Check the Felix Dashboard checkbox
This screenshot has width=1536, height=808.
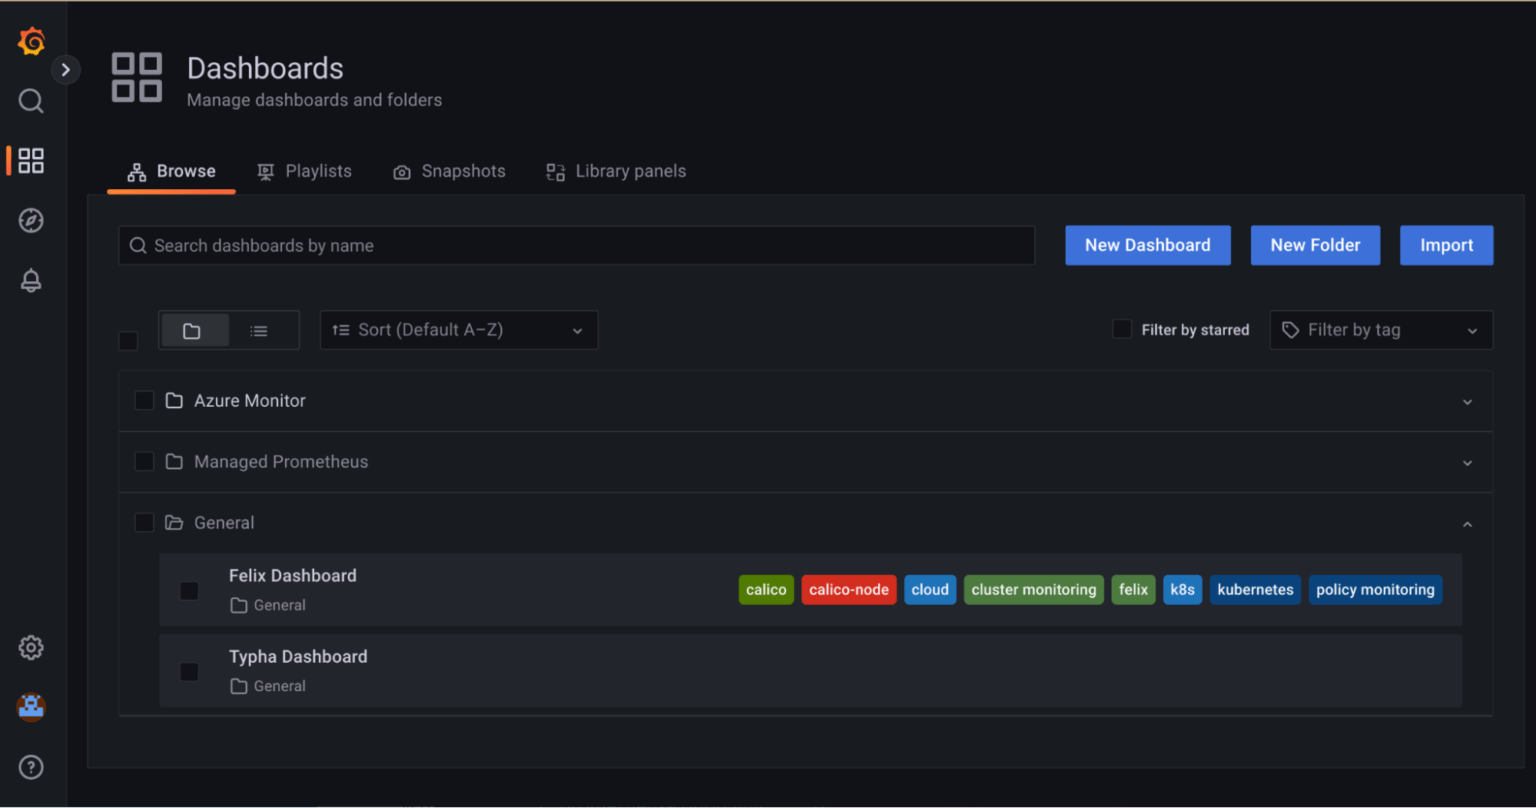pyautogui.click(x=189, y=590)
